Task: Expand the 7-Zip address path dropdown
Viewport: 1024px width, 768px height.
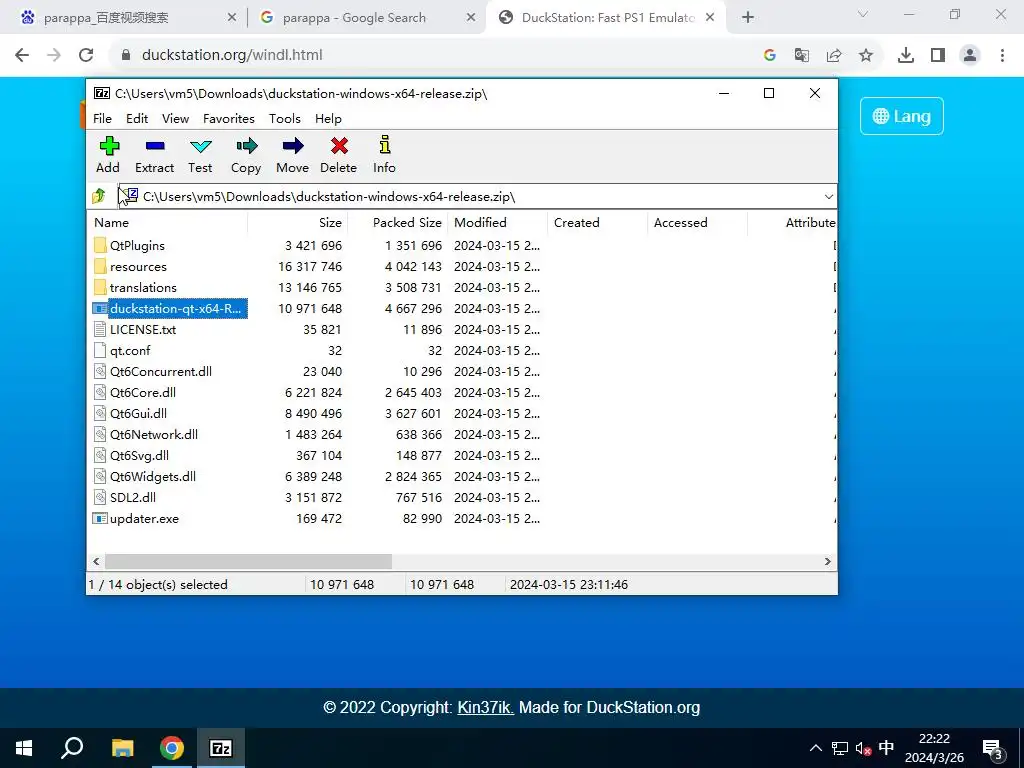Action: (828, 197)
